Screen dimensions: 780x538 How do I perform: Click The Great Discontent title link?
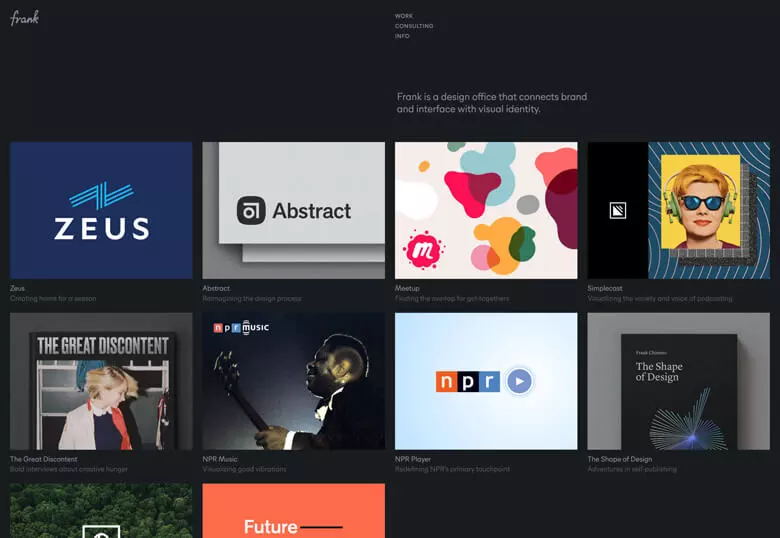[x=44, y=459]
